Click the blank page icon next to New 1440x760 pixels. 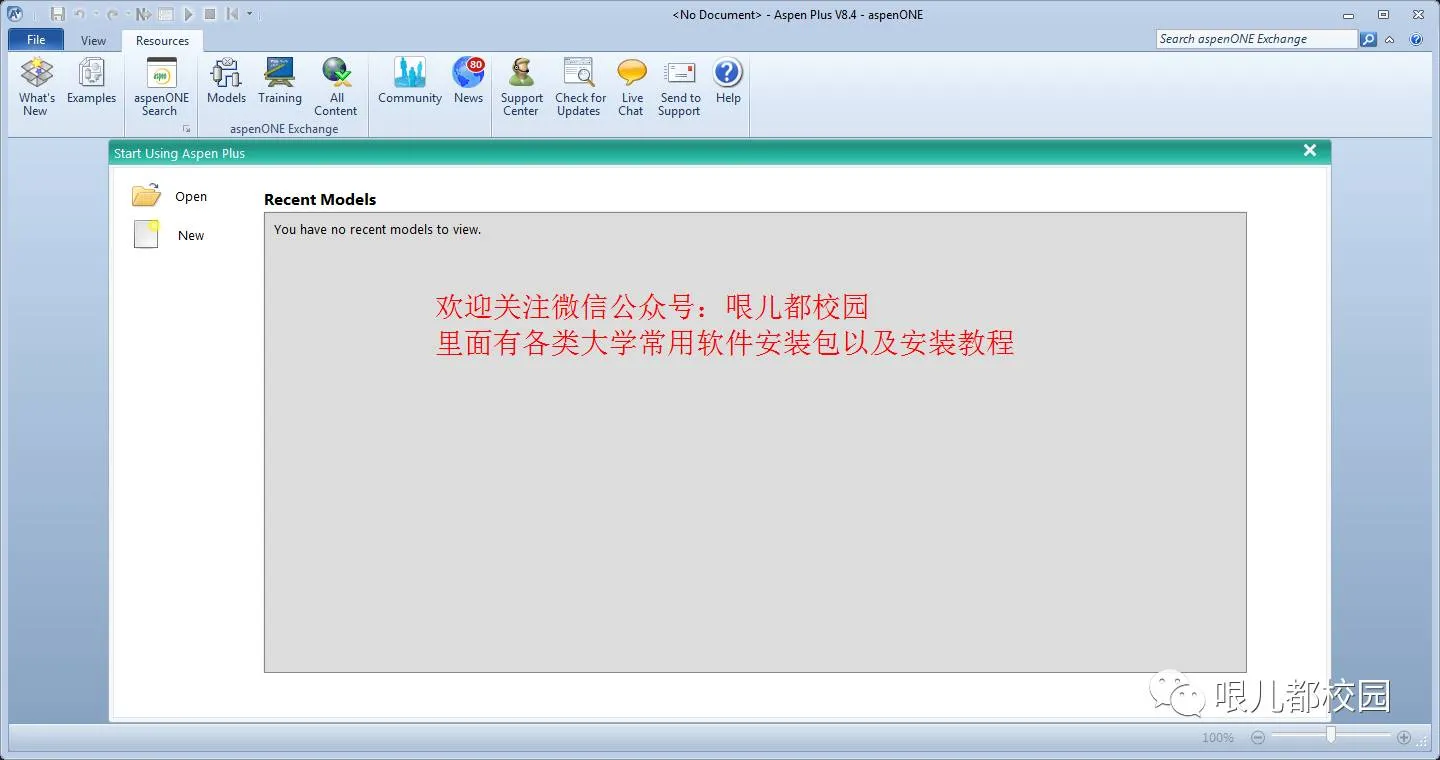(x=147, y=234)
